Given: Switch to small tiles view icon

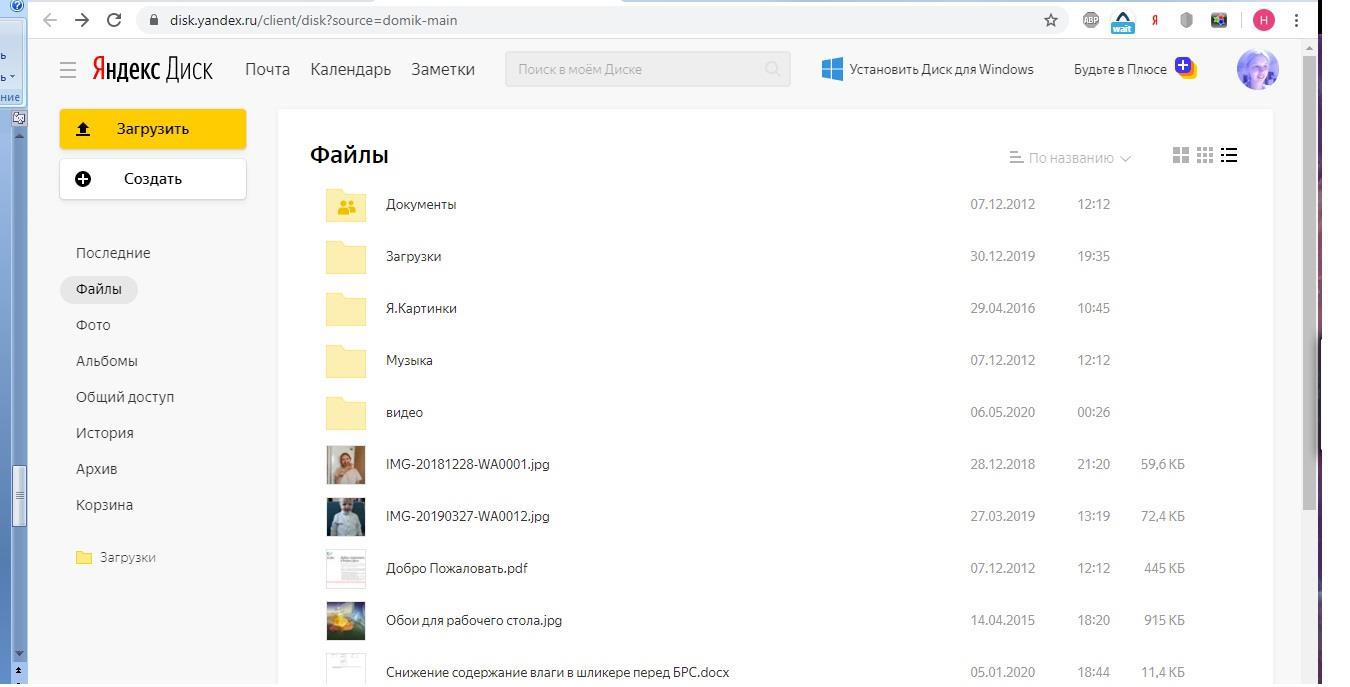Looking at the screenshot, I should (1205, 155).
